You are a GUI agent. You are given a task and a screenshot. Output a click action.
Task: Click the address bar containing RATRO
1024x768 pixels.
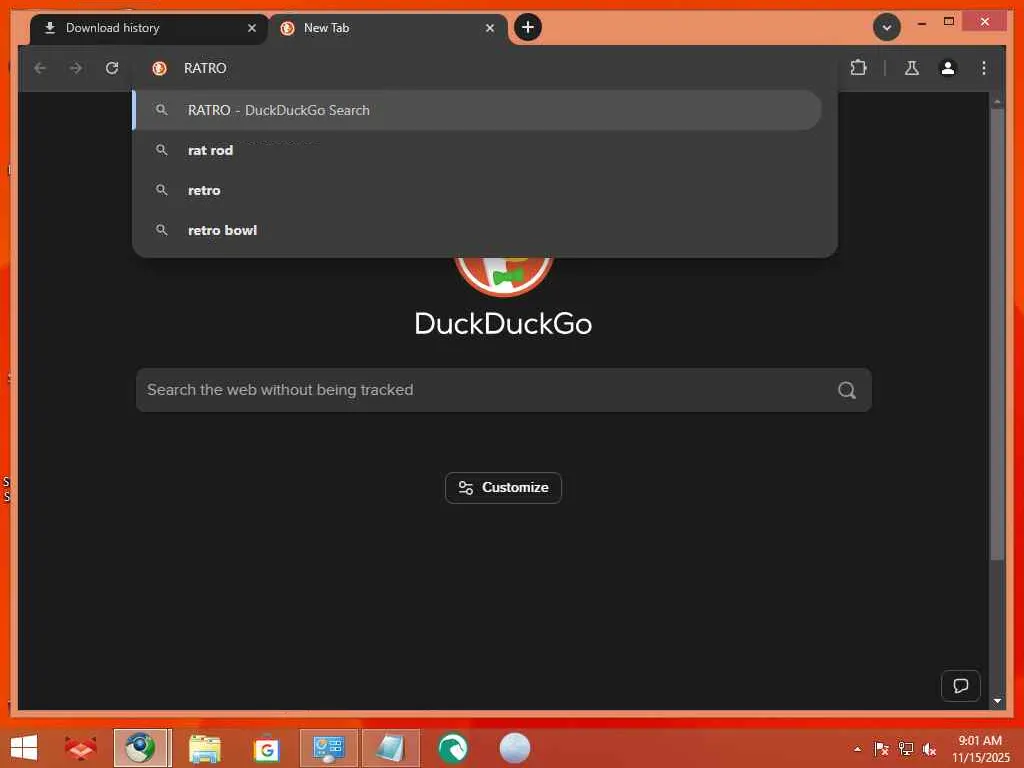pos(485,68)
